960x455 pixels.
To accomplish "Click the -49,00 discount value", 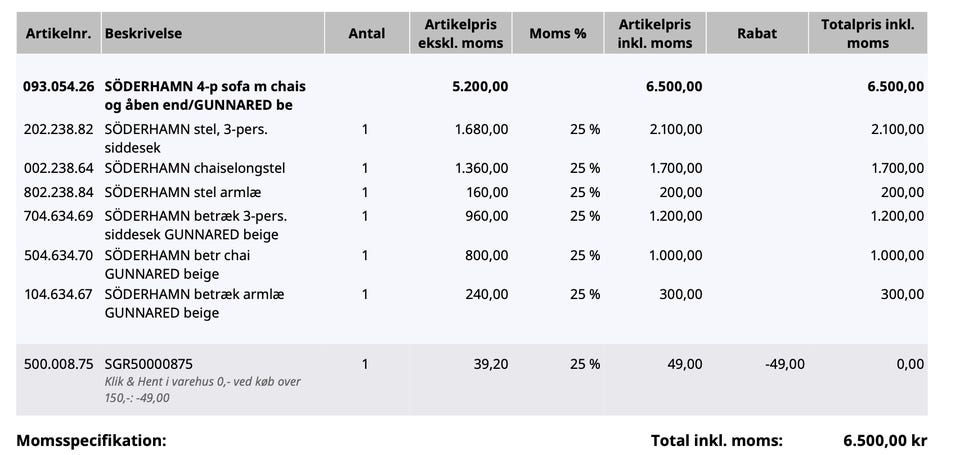I will pyautogui.click(x=785, y=364).
